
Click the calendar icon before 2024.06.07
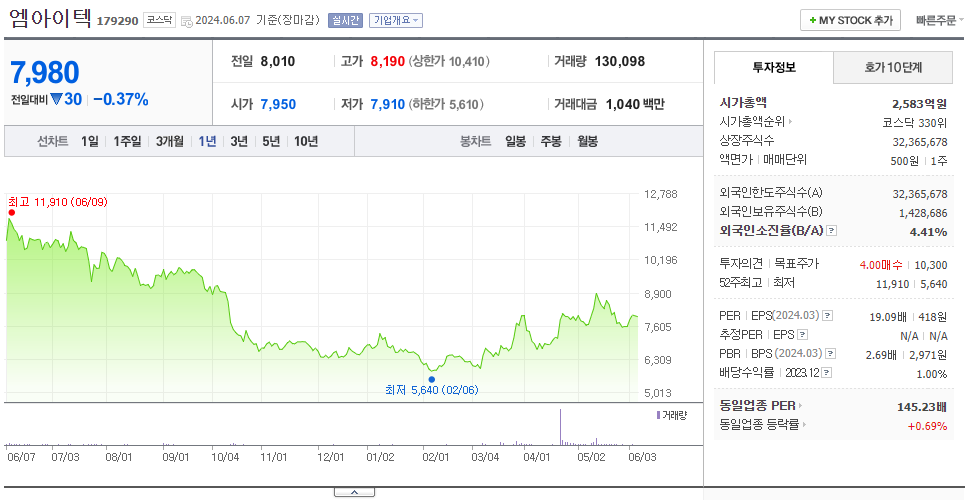click(187, 22)
